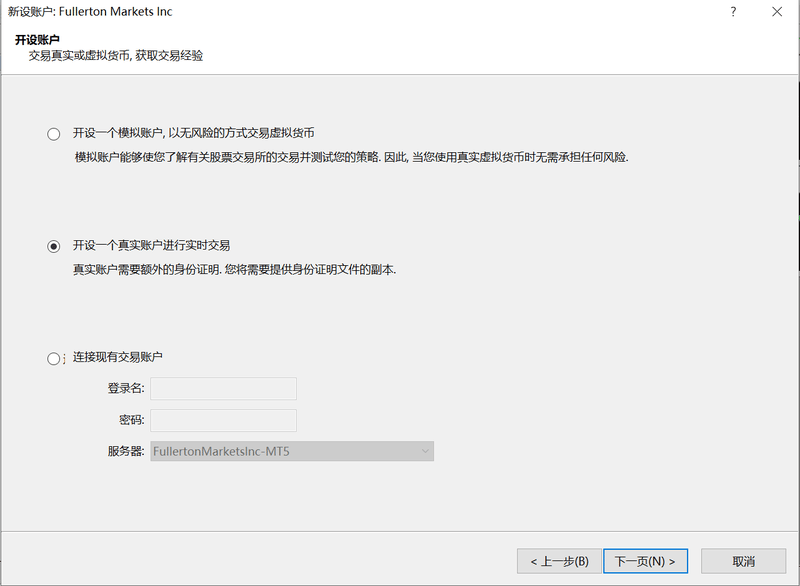Click the 真实账户需要额外的身份证明 description

click(x=234, y=270)
